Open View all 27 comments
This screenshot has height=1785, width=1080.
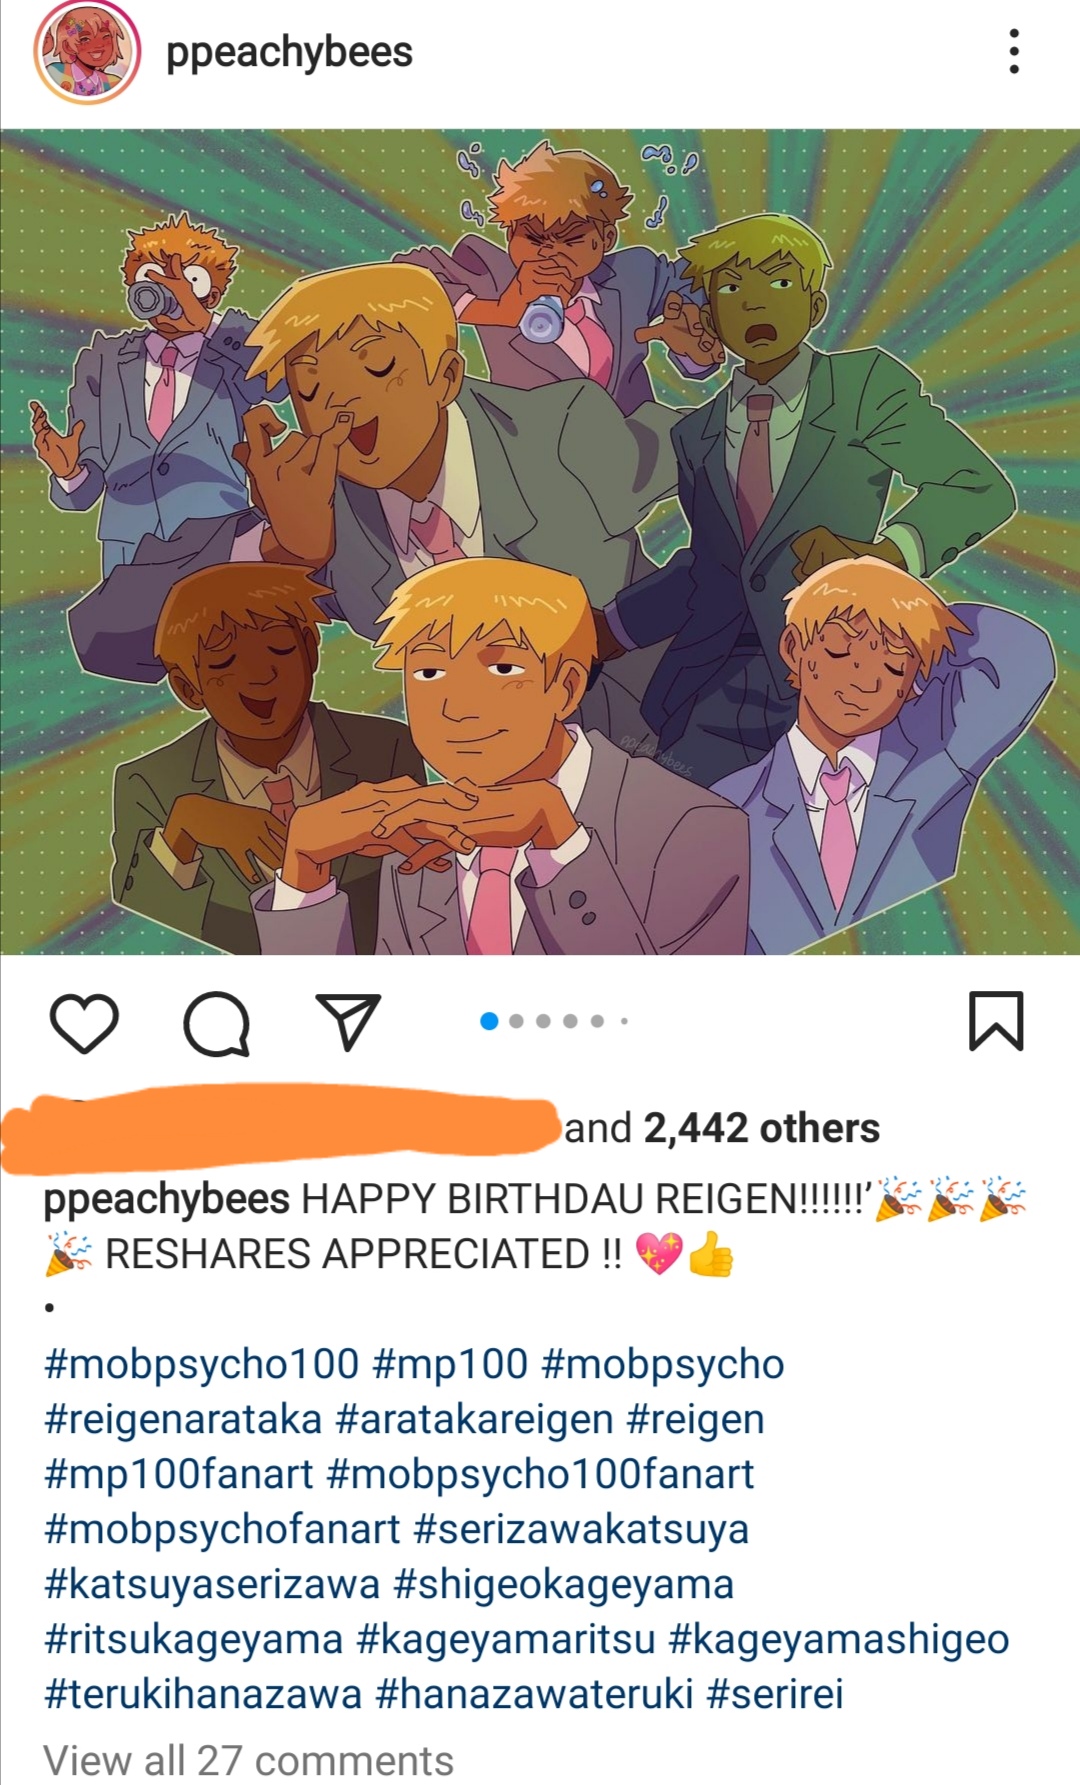pyautogui.click(x=248, y=1760)
